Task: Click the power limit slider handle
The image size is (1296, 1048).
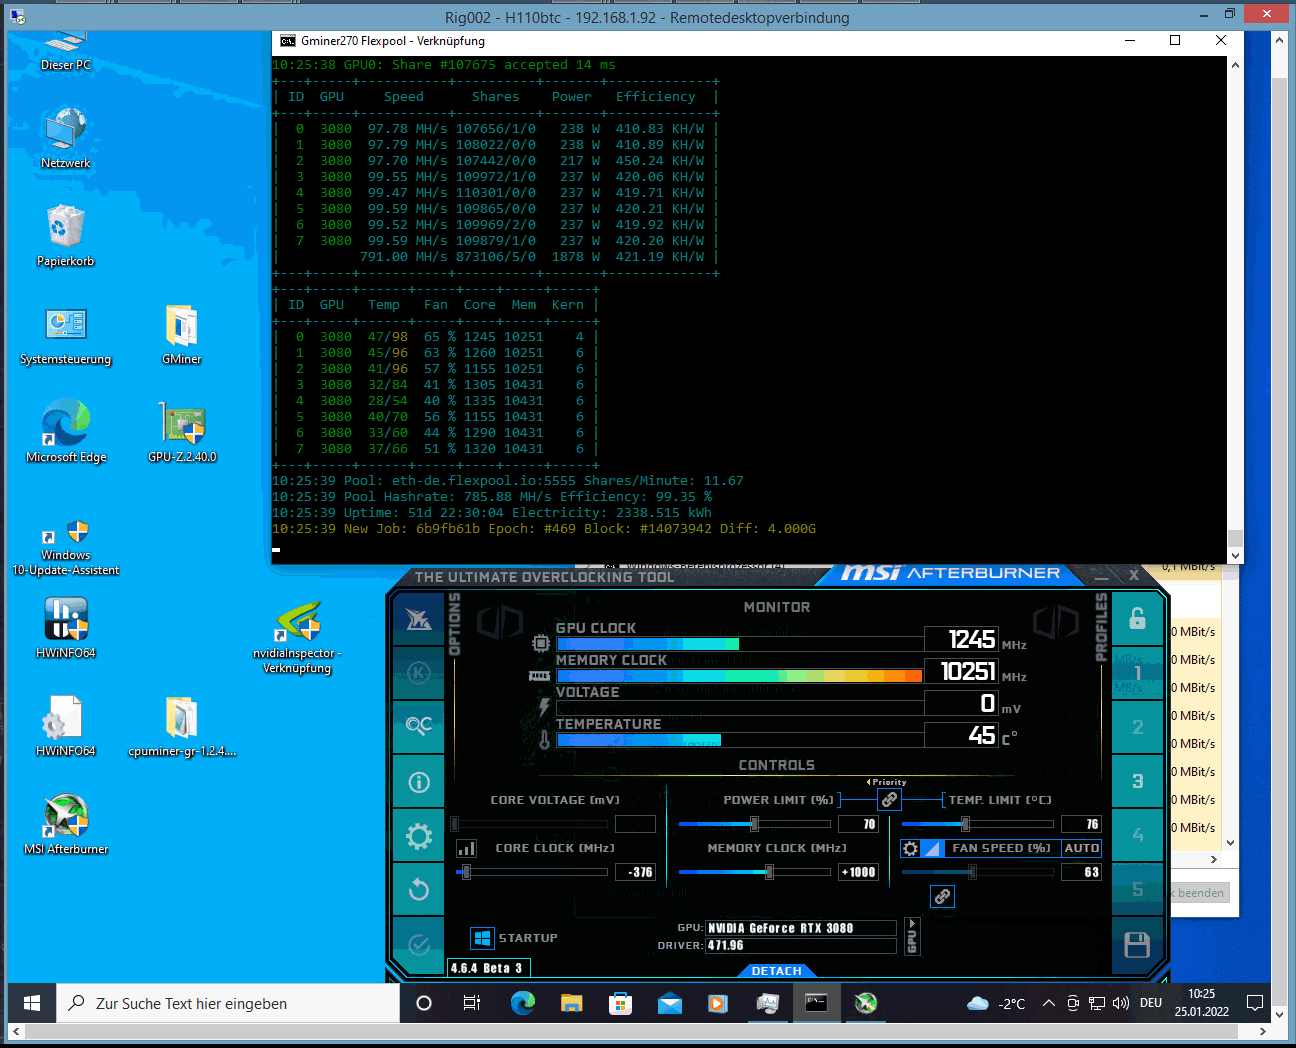Action: [754, 824]
